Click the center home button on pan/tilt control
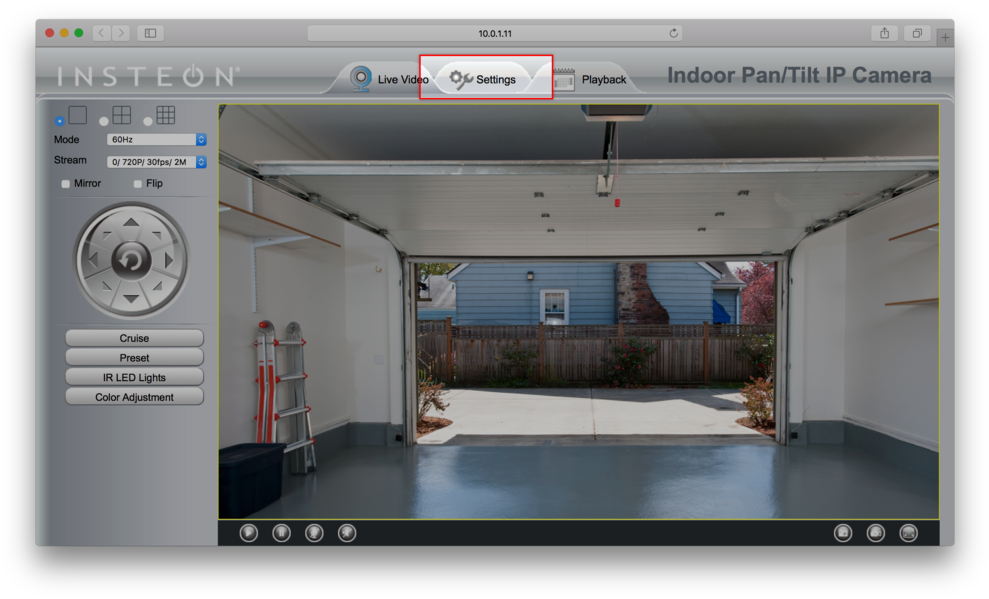 point(133,258)
